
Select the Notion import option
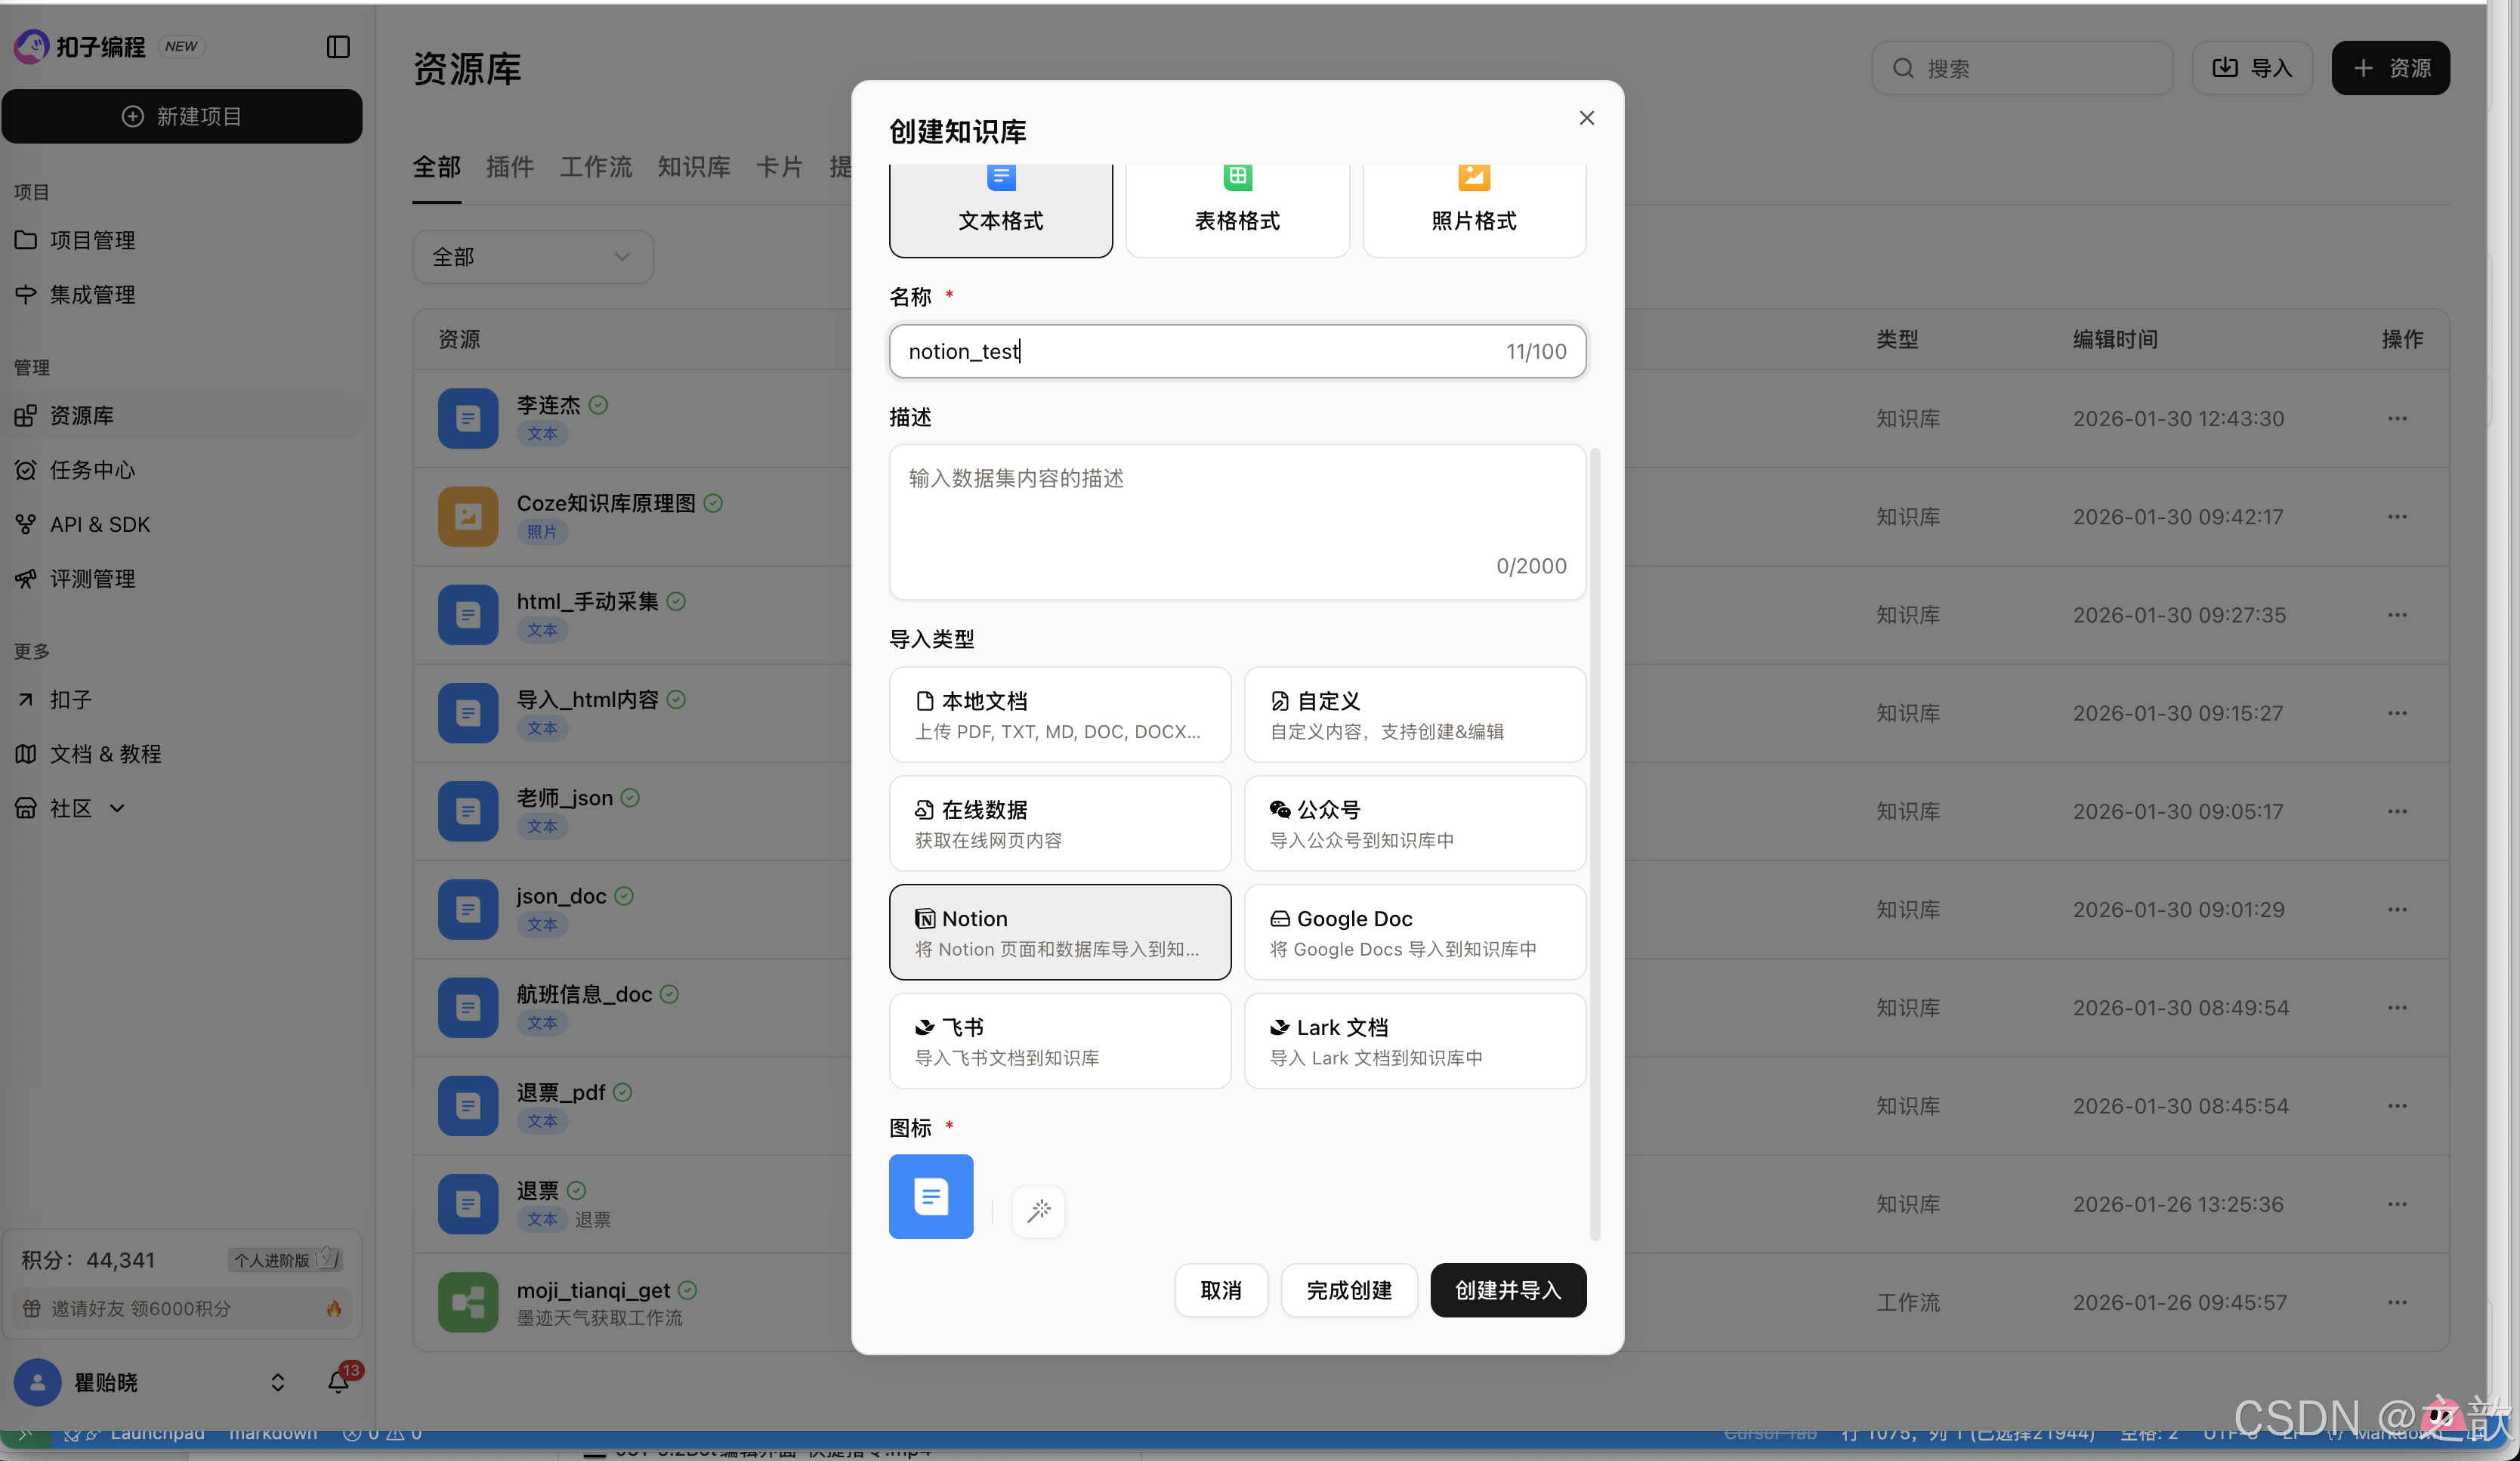click(1059, 931)
